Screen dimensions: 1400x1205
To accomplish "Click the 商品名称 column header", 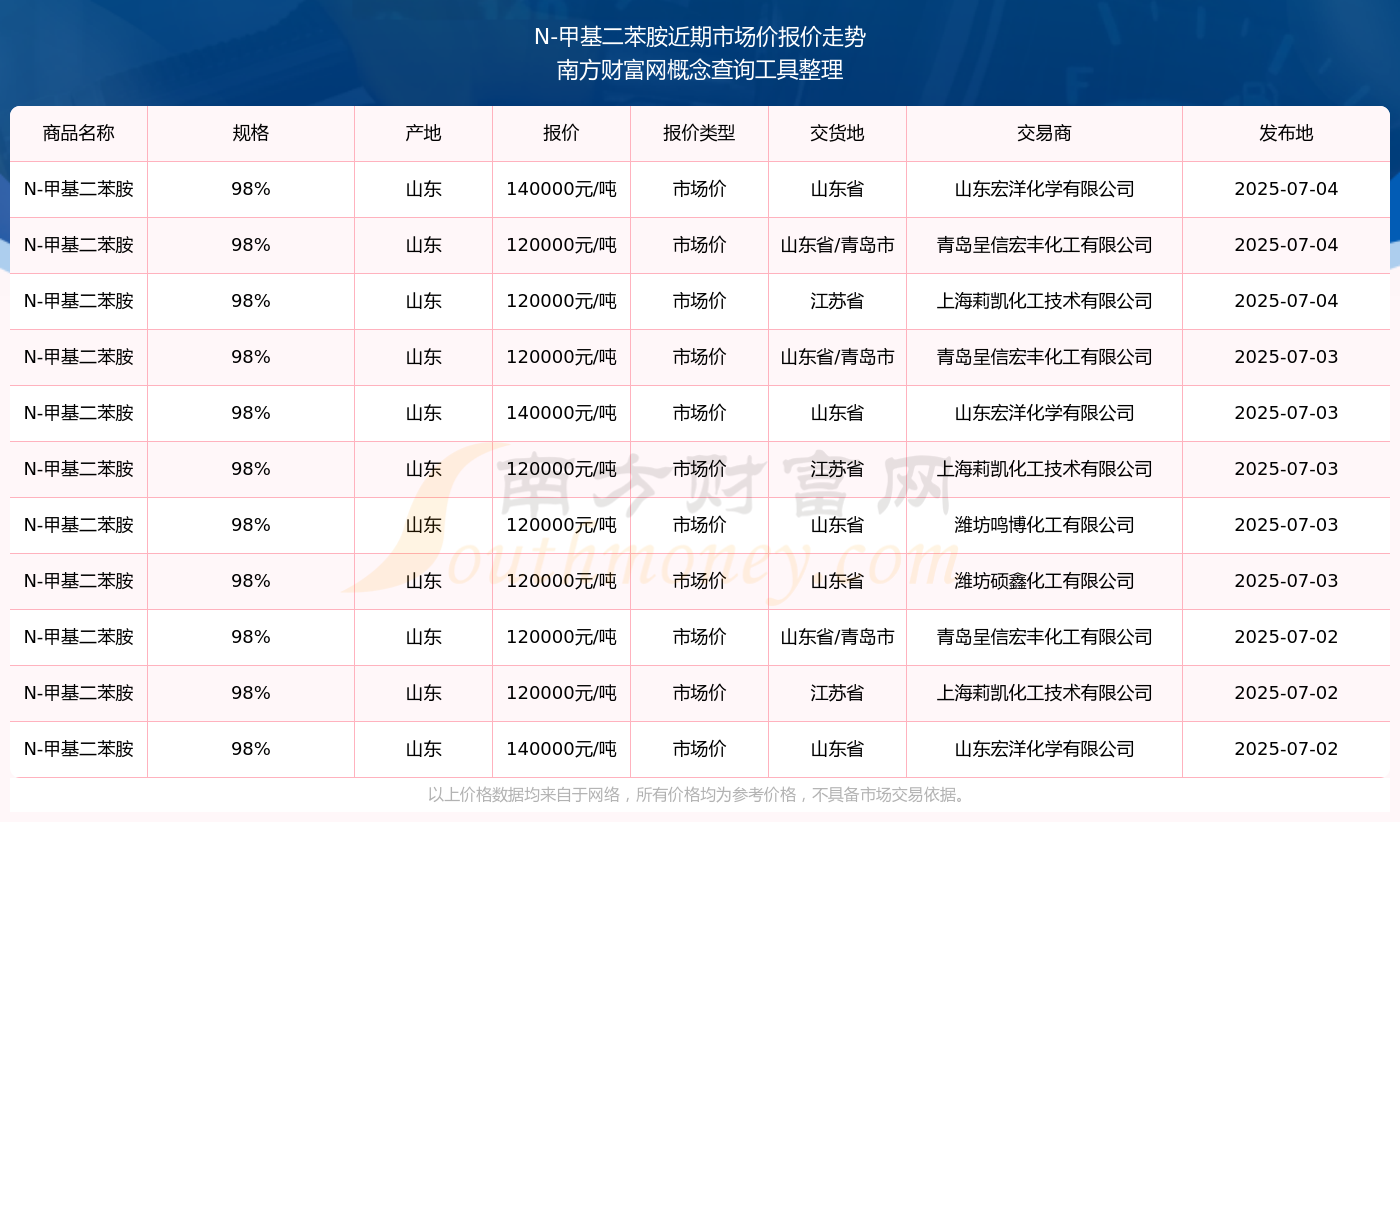I will [79, 133].
